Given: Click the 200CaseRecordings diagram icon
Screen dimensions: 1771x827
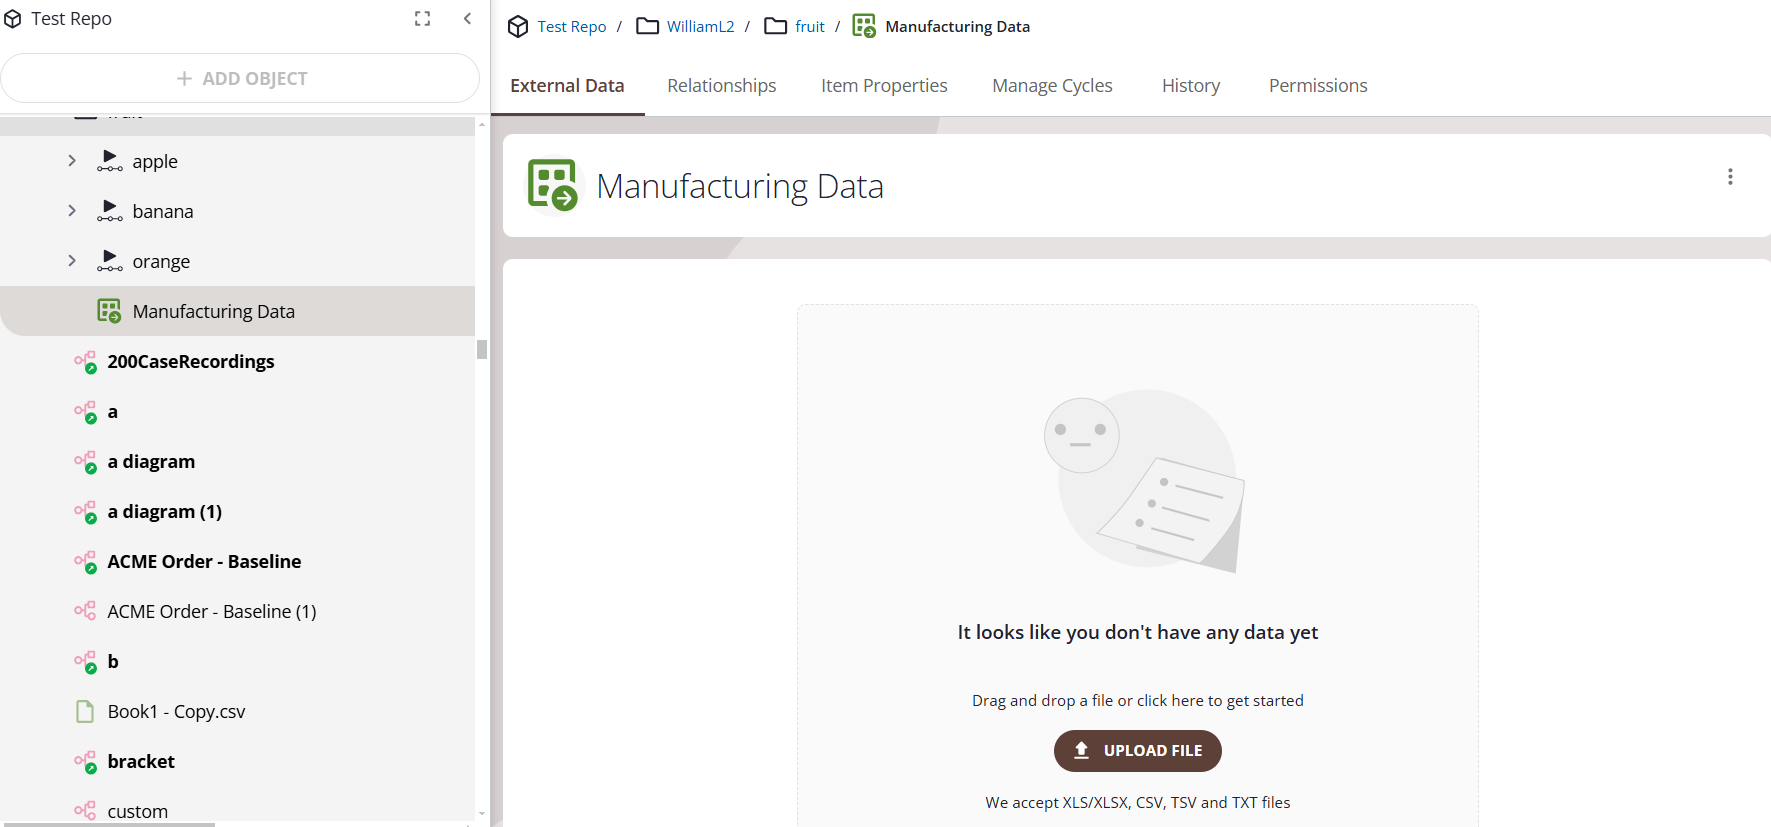Looking at the screenshot, I should click(x=85, y=362).
